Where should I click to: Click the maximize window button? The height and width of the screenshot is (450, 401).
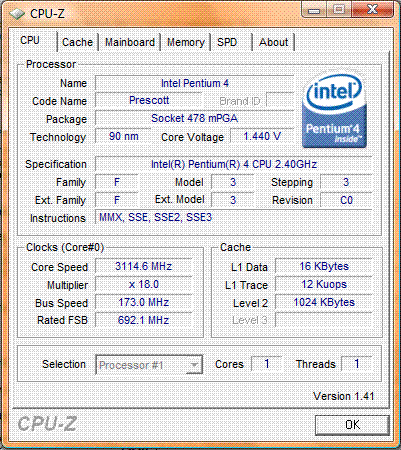pyautogui.click(x=339, y=10)
